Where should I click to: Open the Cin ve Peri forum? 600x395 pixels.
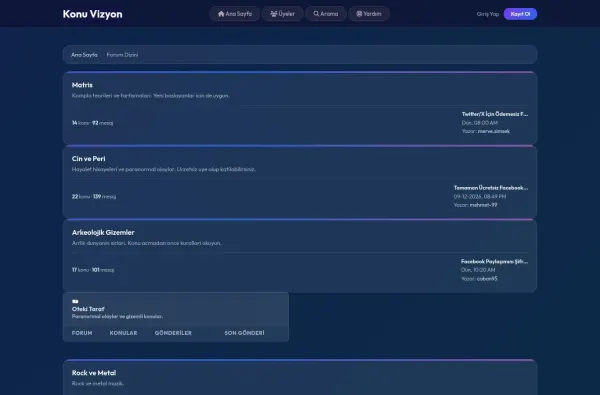click(88, 158)
